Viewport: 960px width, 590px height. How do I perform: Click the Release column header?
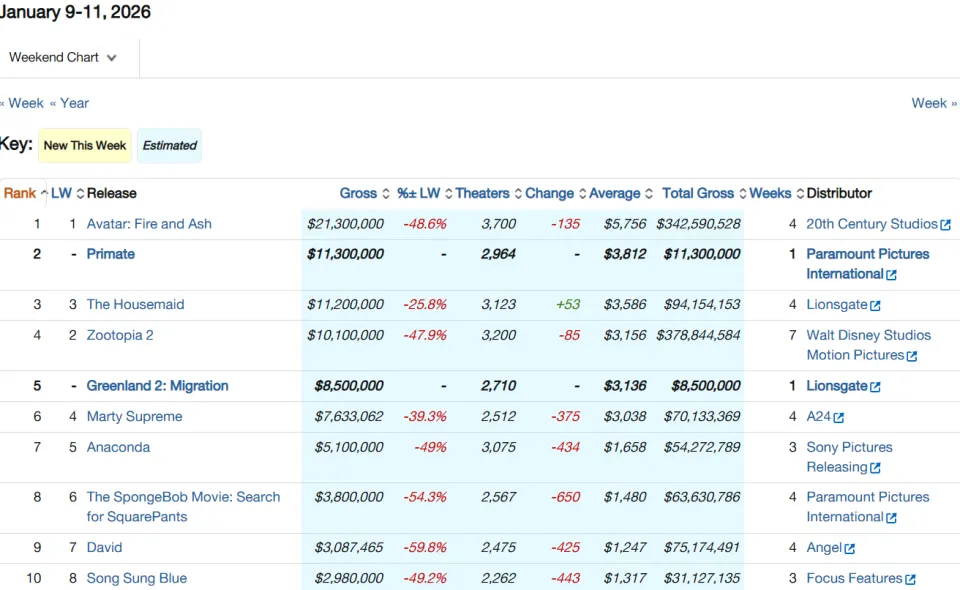pyautogui.click(x=111, y=193)
